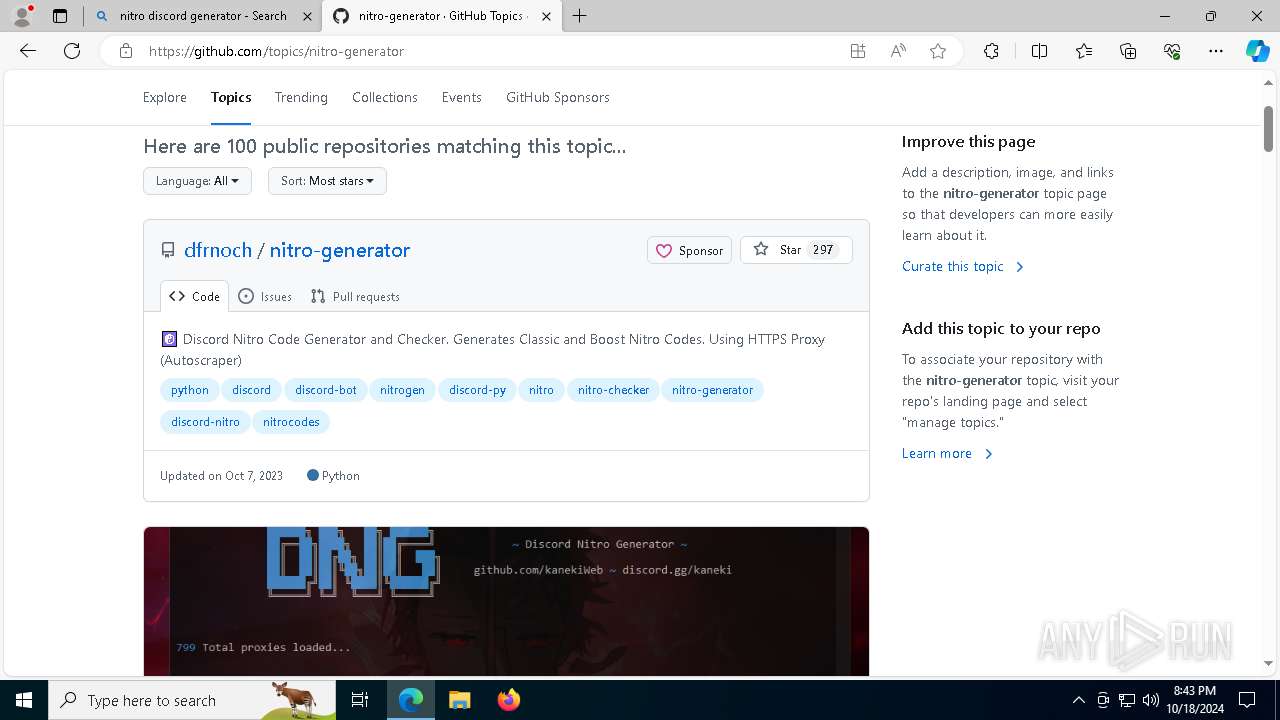1280x720 pixels.
Task: Activate Read aloud icon
Action: tap(898, 51)
